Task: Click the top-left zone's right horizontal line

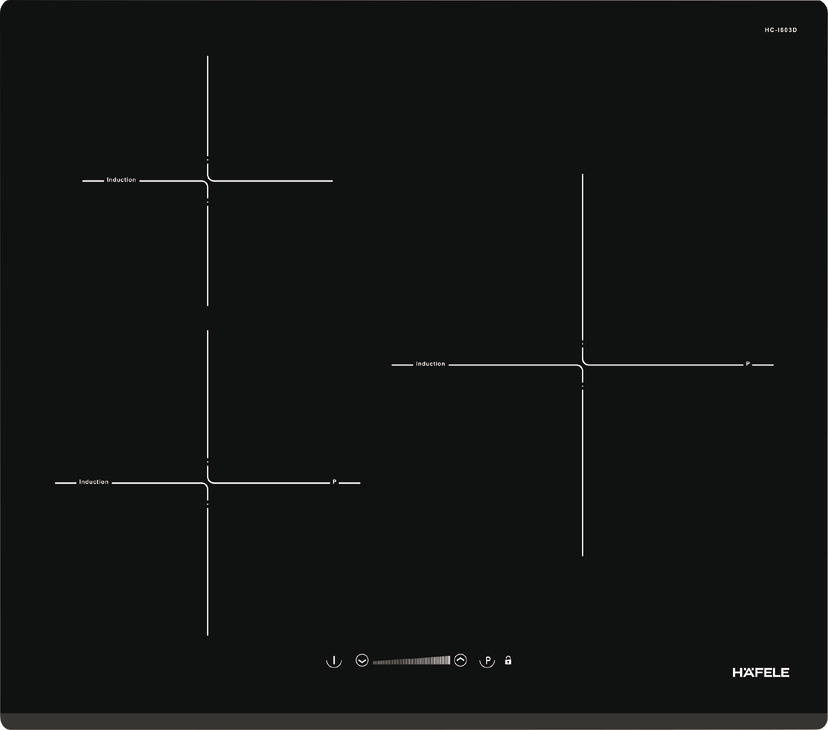Action: (x=272, y=181)
